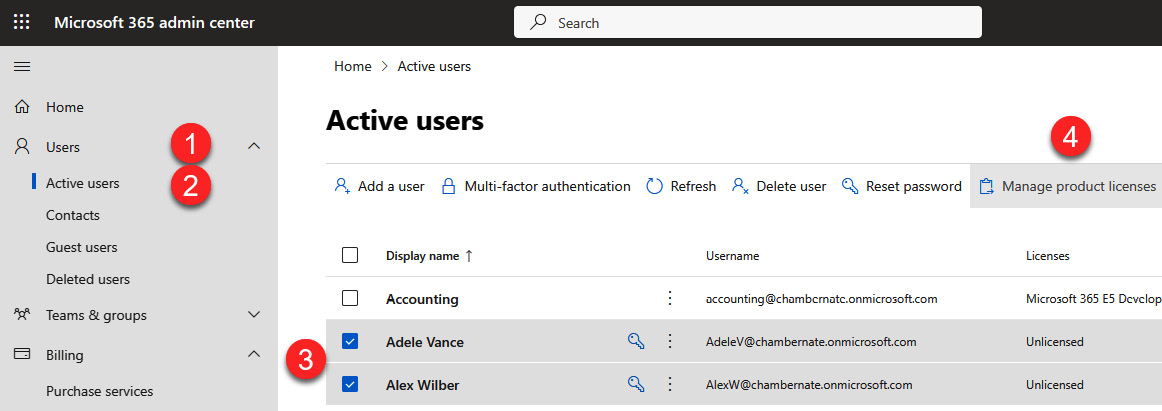Click the Teams & groups people icon
This screenshot has height=411, width=1162.
(x=22, y=315)
